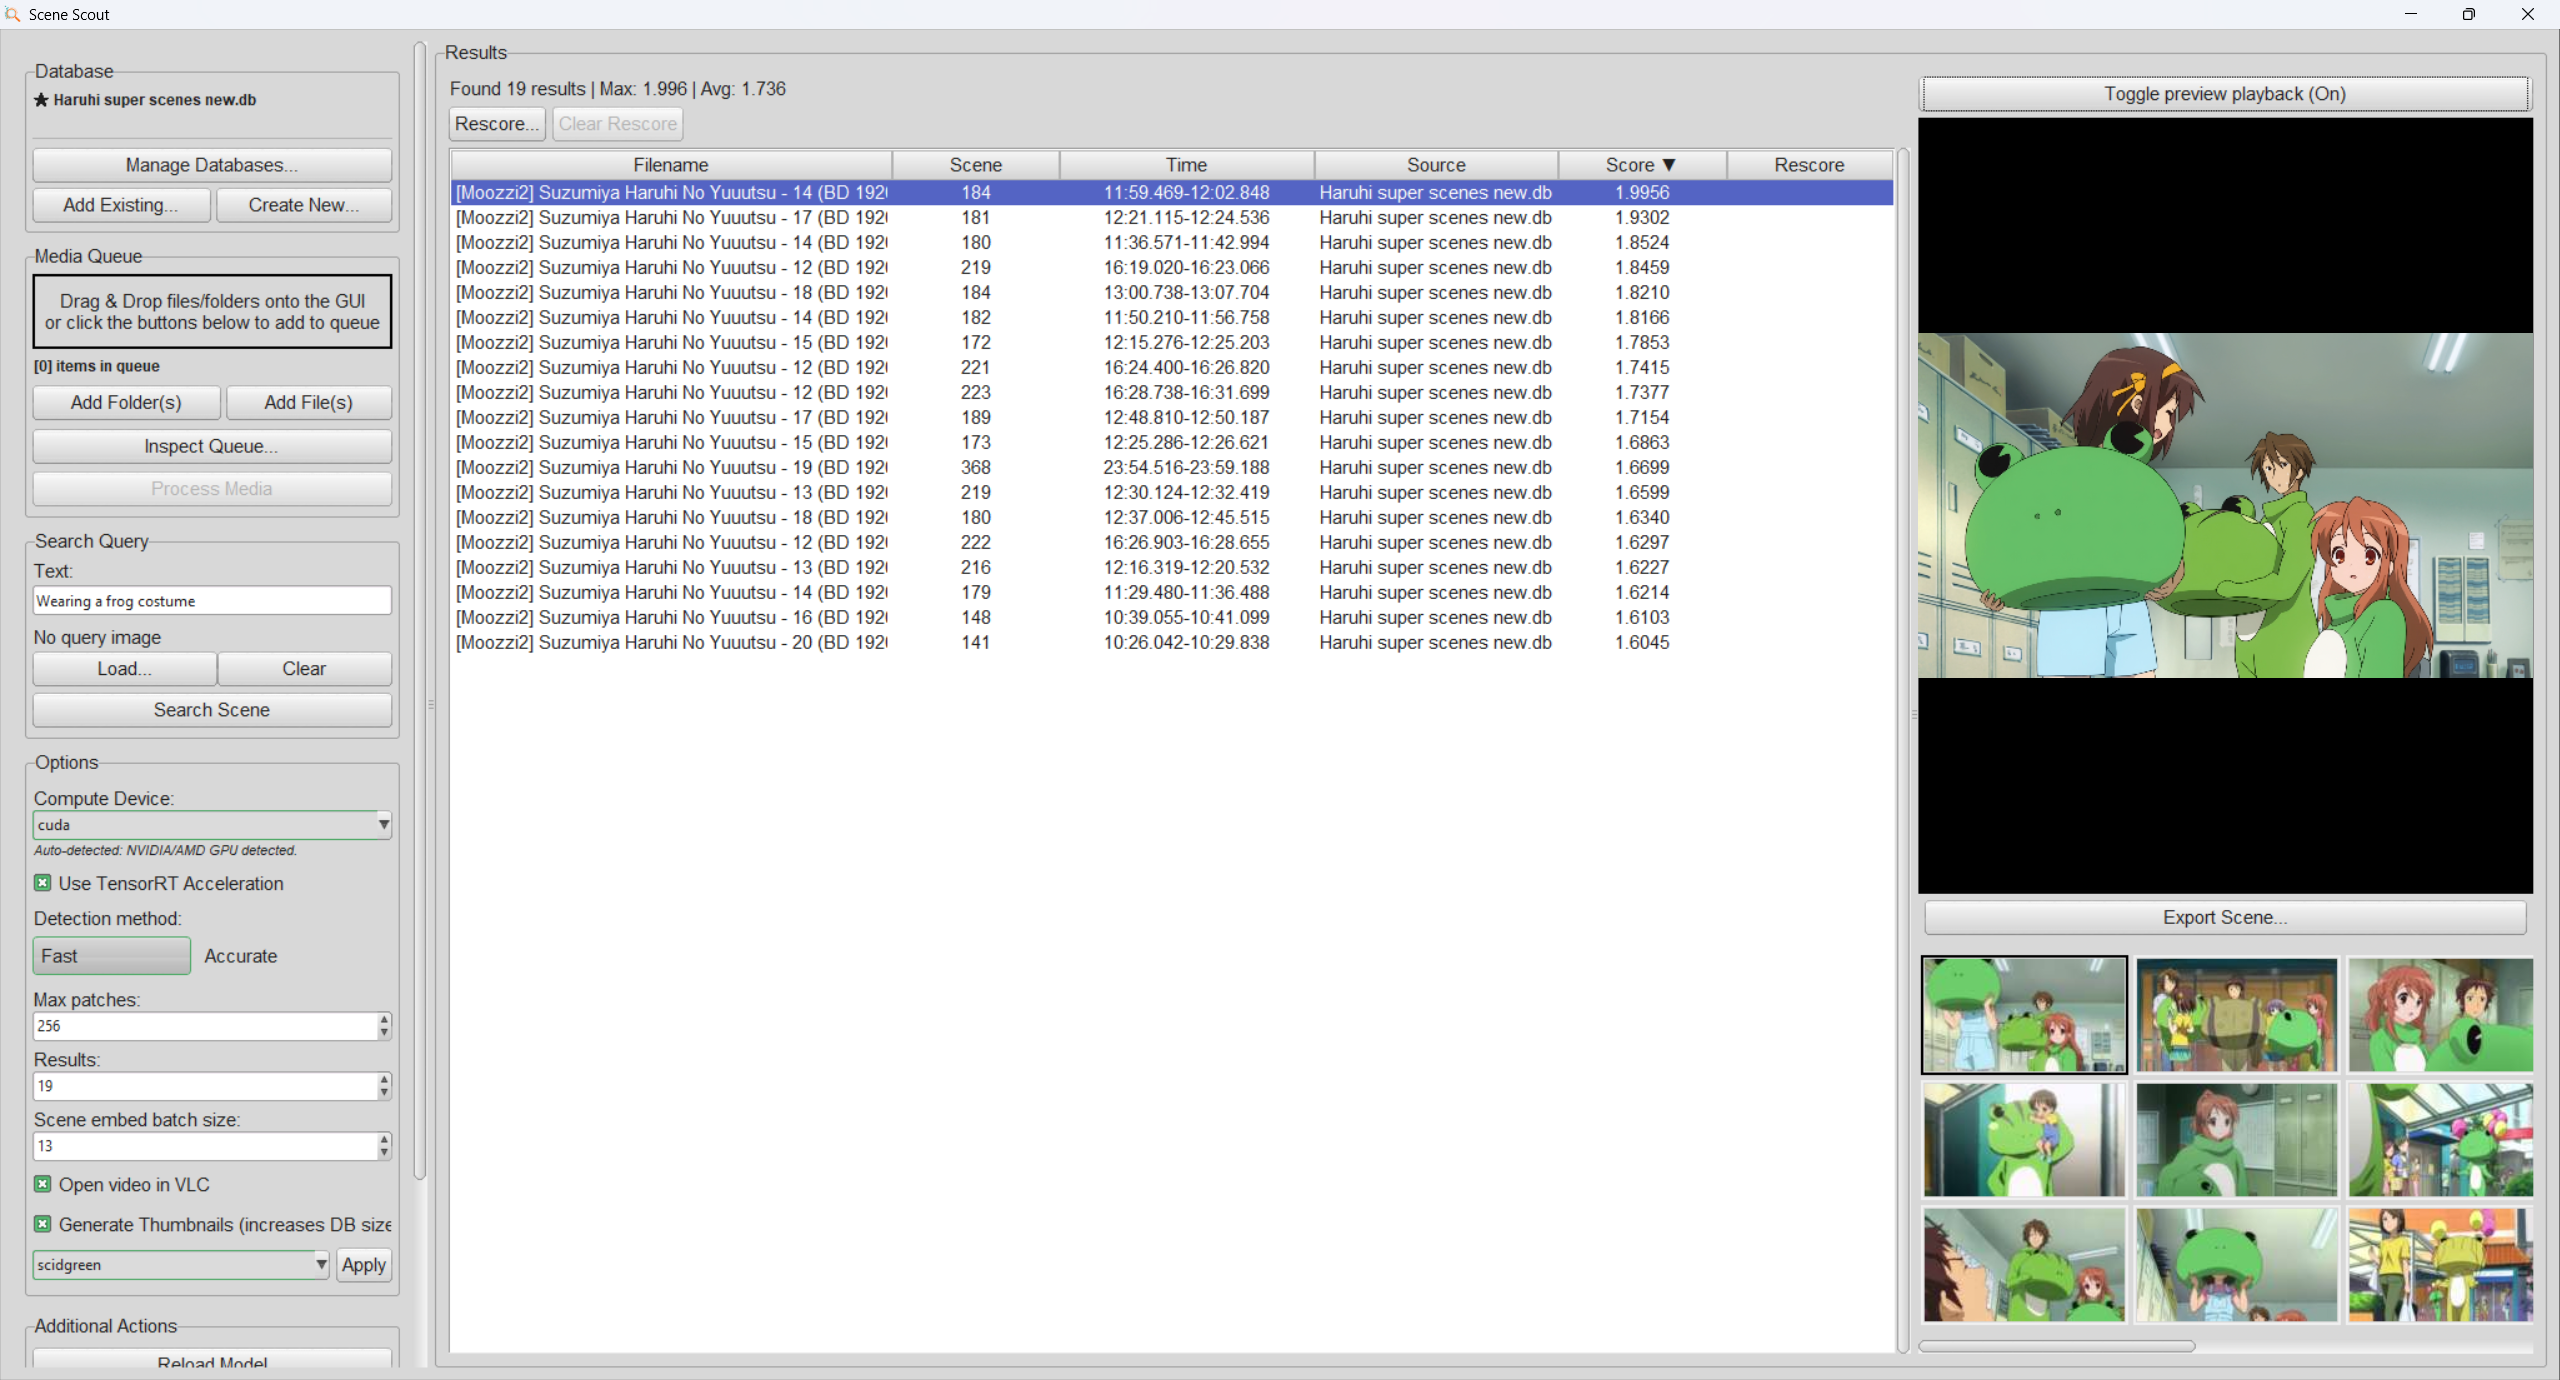The image size is (2560, 1380).
Task: Select thumbnail of frog mascot holding child
Action: click(2024, 1140)
